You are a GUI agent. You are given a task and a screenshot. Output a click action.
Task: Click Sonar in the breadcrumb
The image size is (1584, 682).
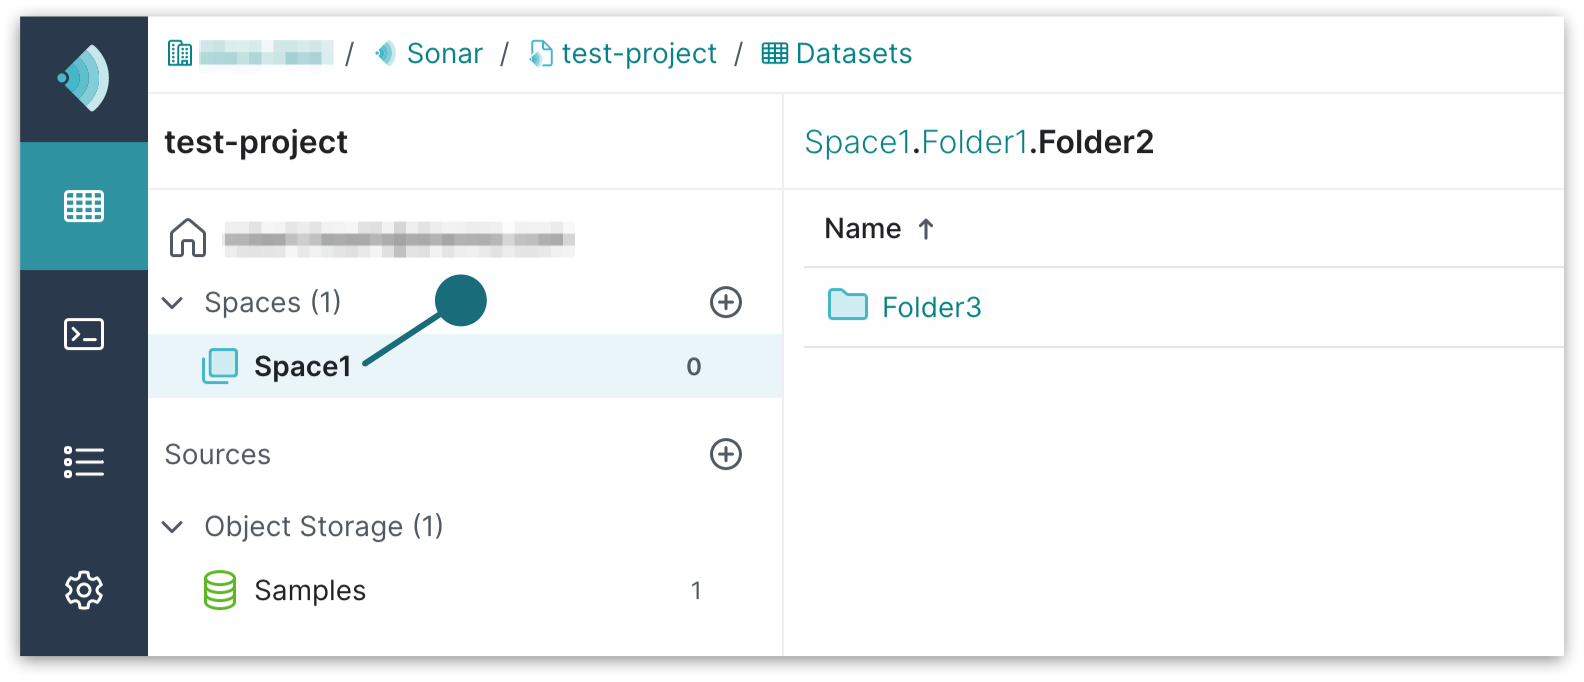coord(444,53)
